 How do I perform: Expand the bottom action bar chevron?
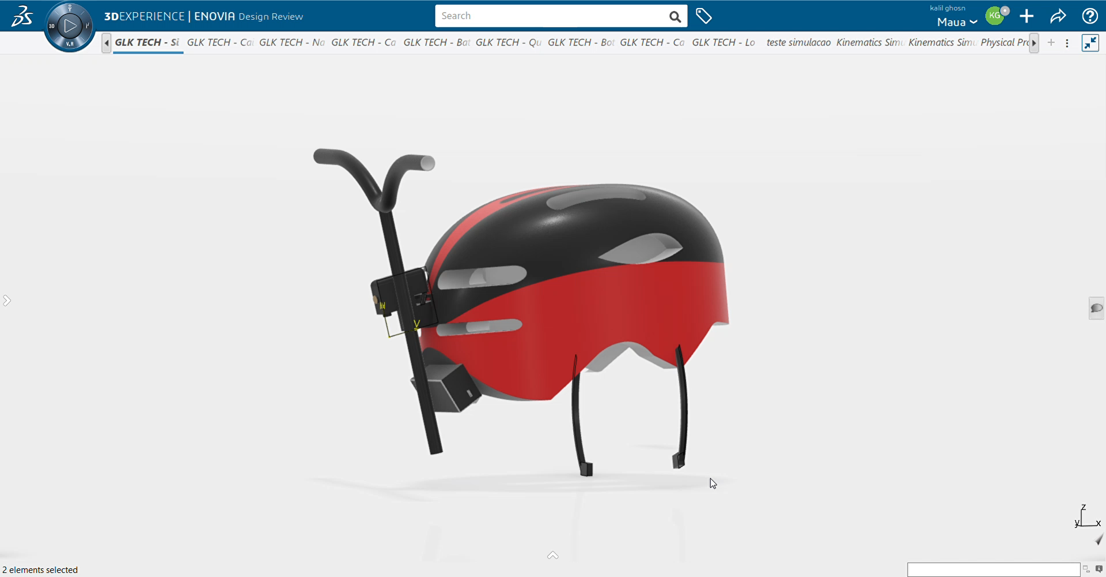[552, 555]
